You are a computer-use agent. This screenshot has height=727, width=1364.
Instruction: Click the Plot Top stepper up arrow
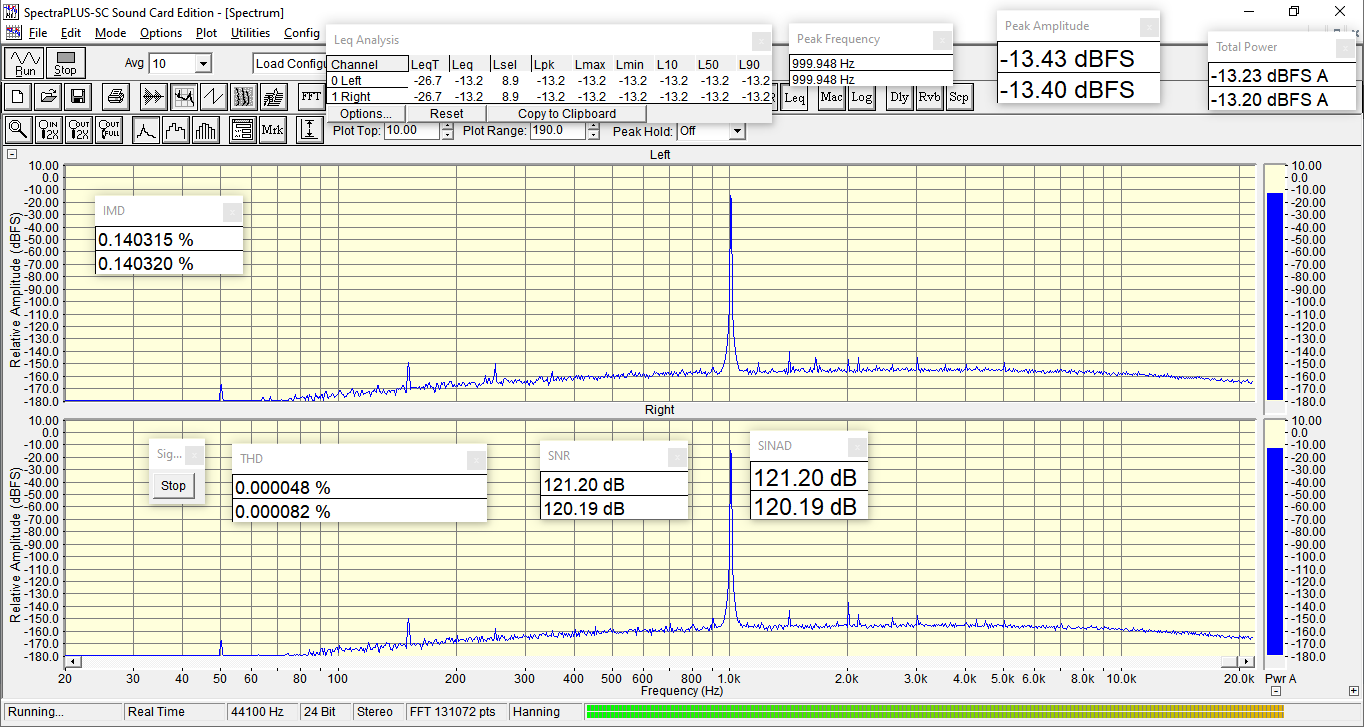tap(446, 126)
